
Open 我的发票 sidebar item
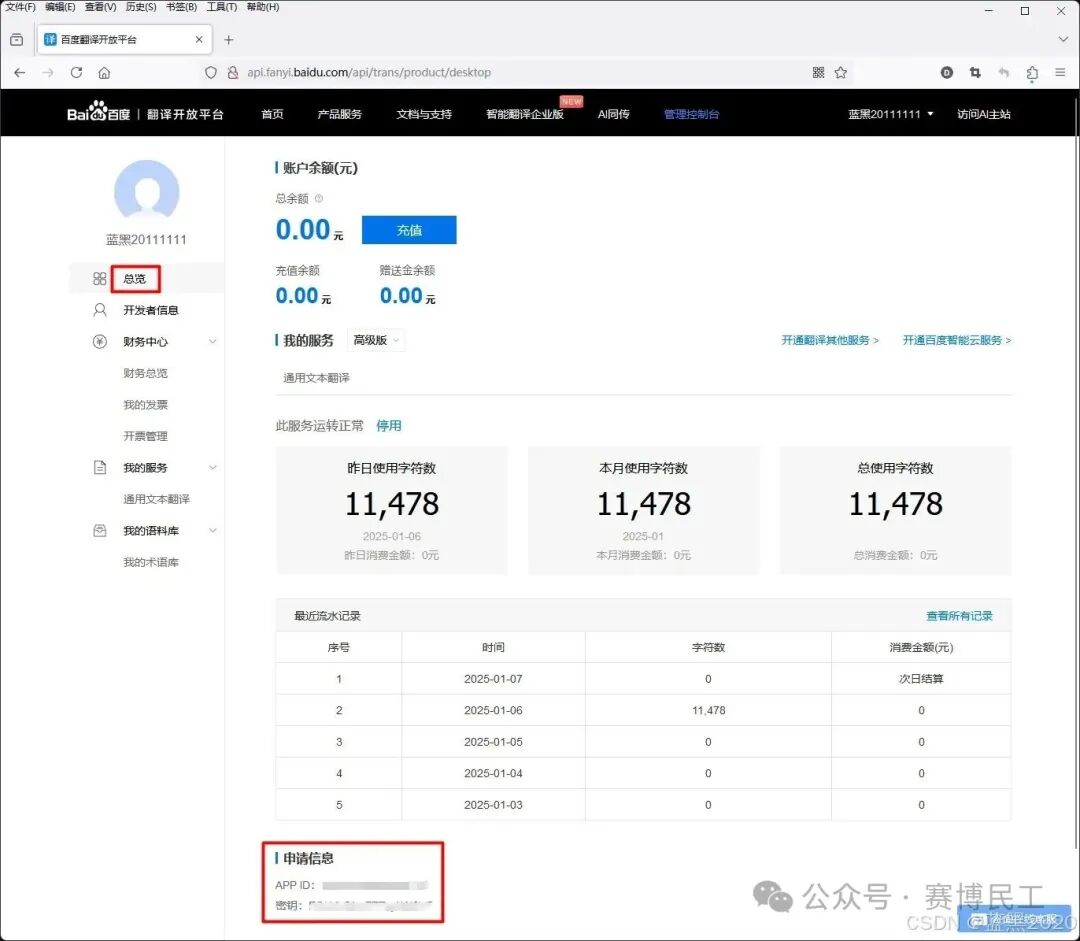point(145,405)
